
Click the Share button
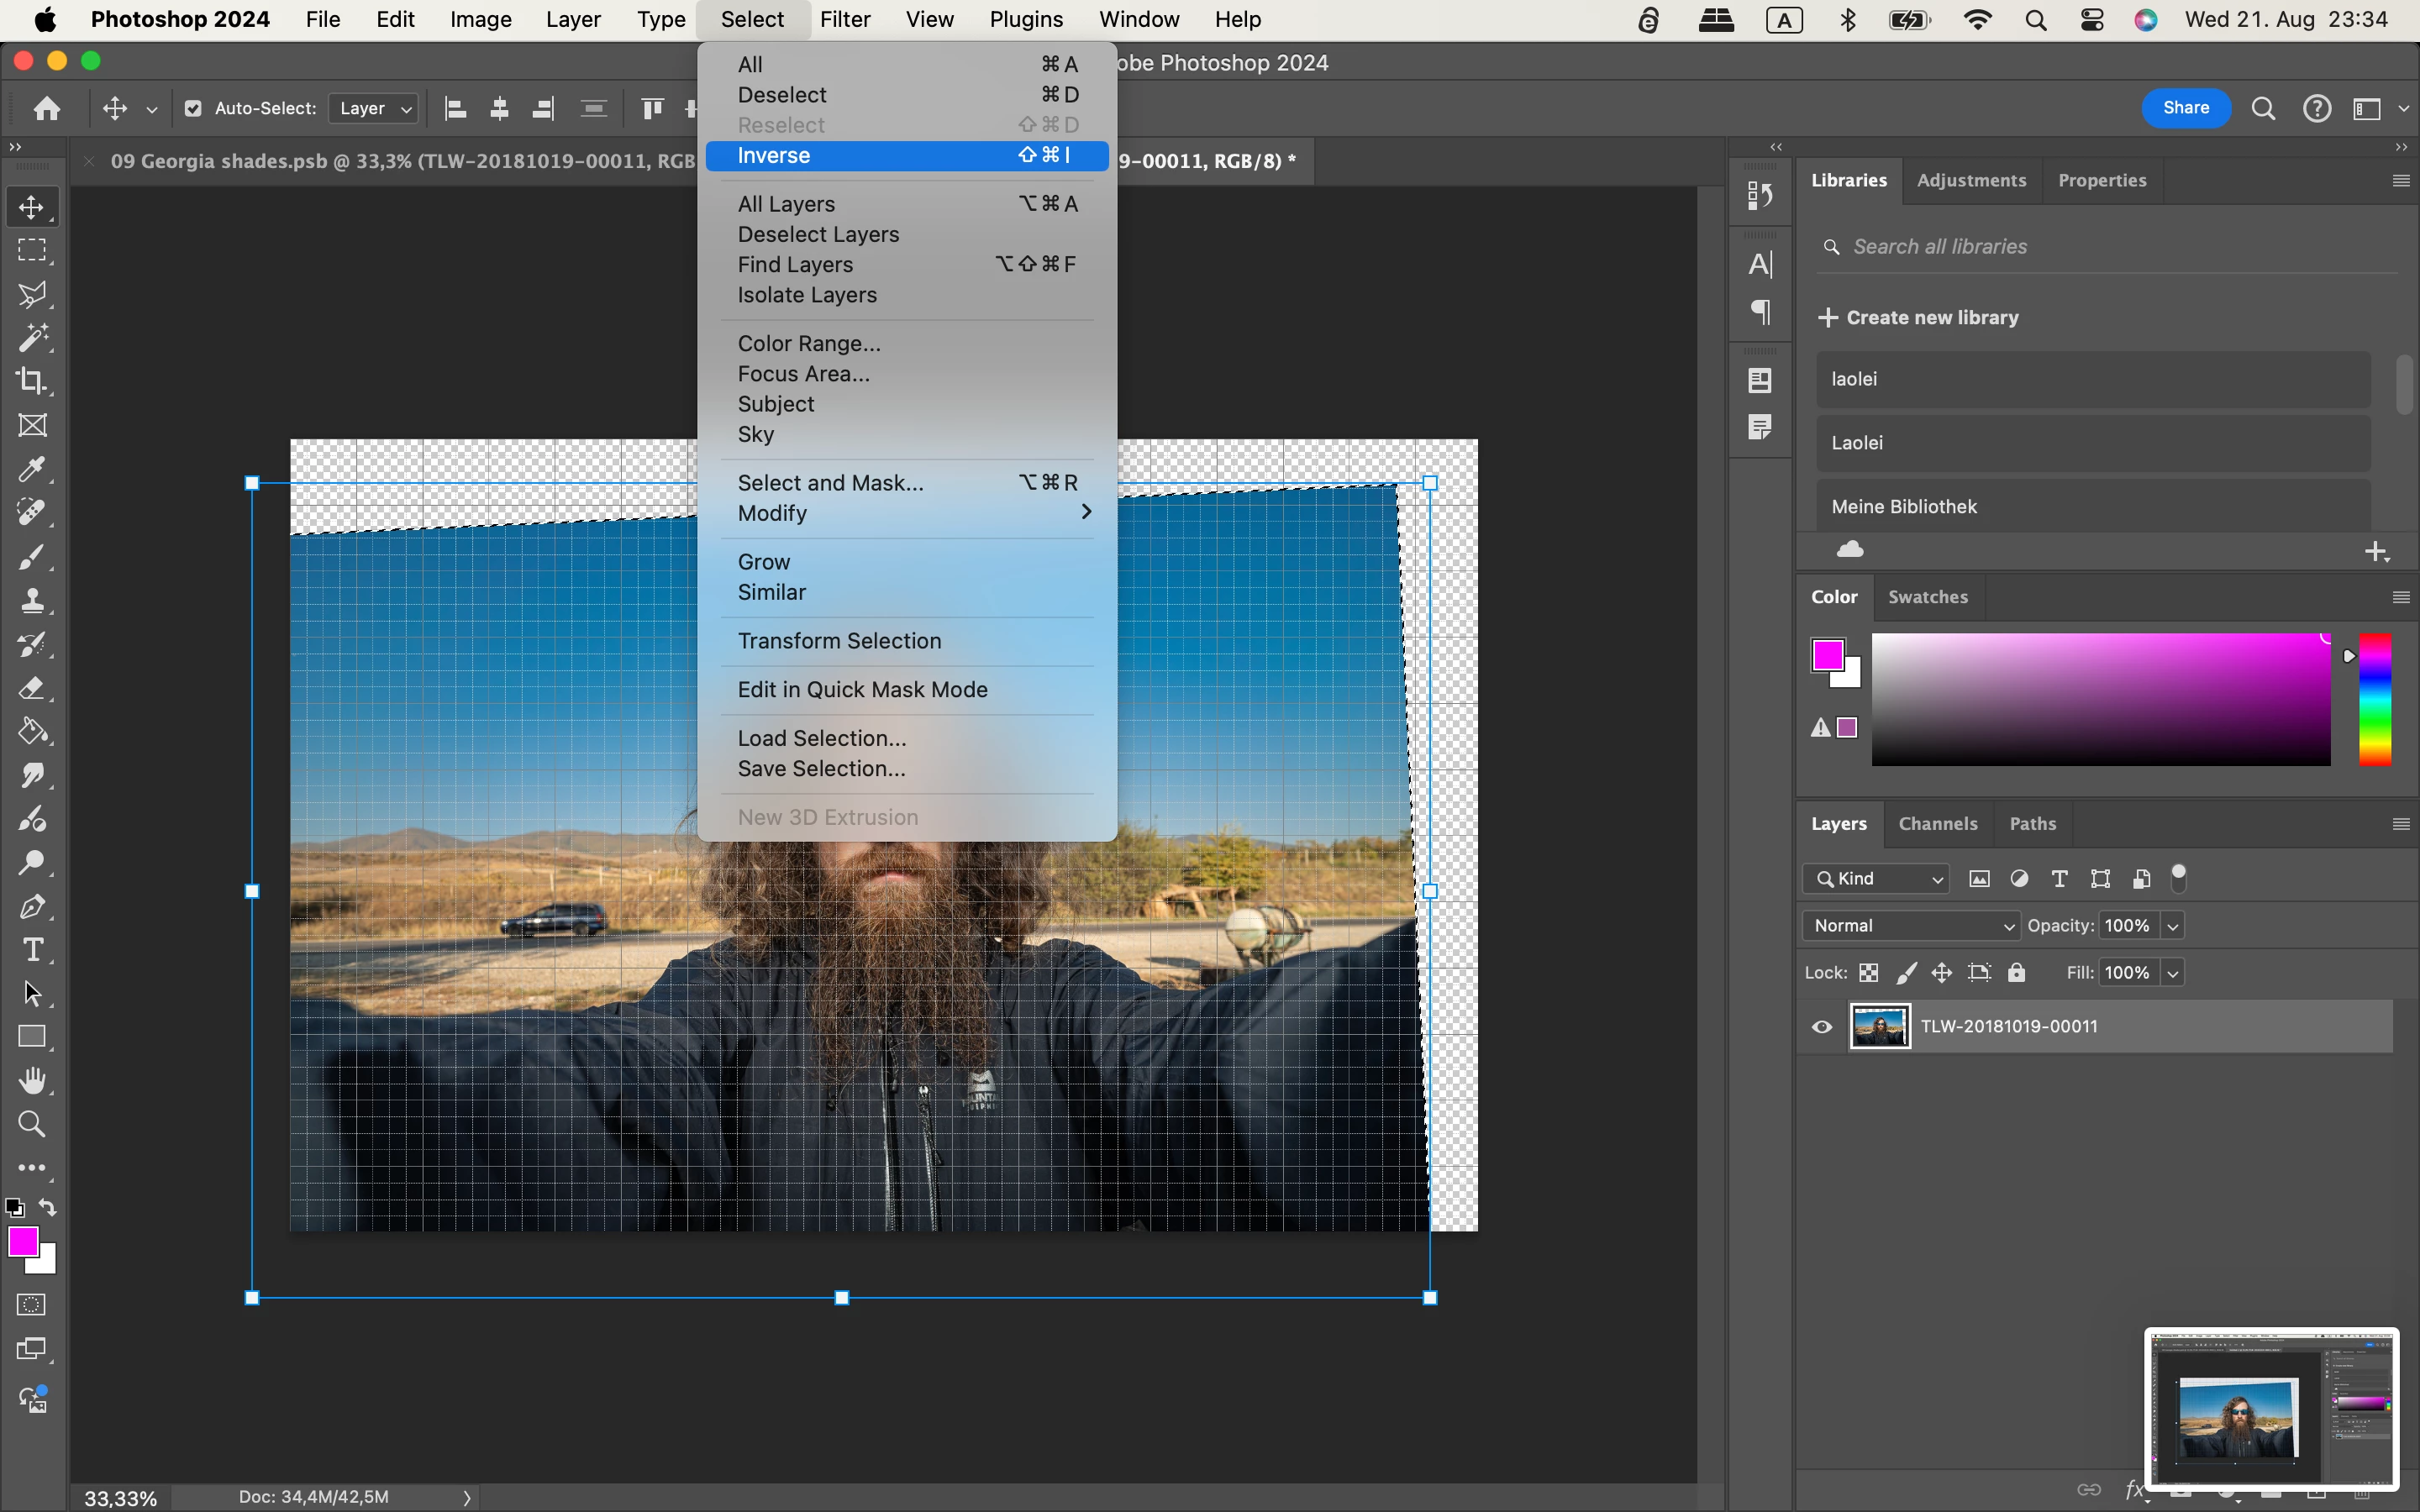[2185, 108]
